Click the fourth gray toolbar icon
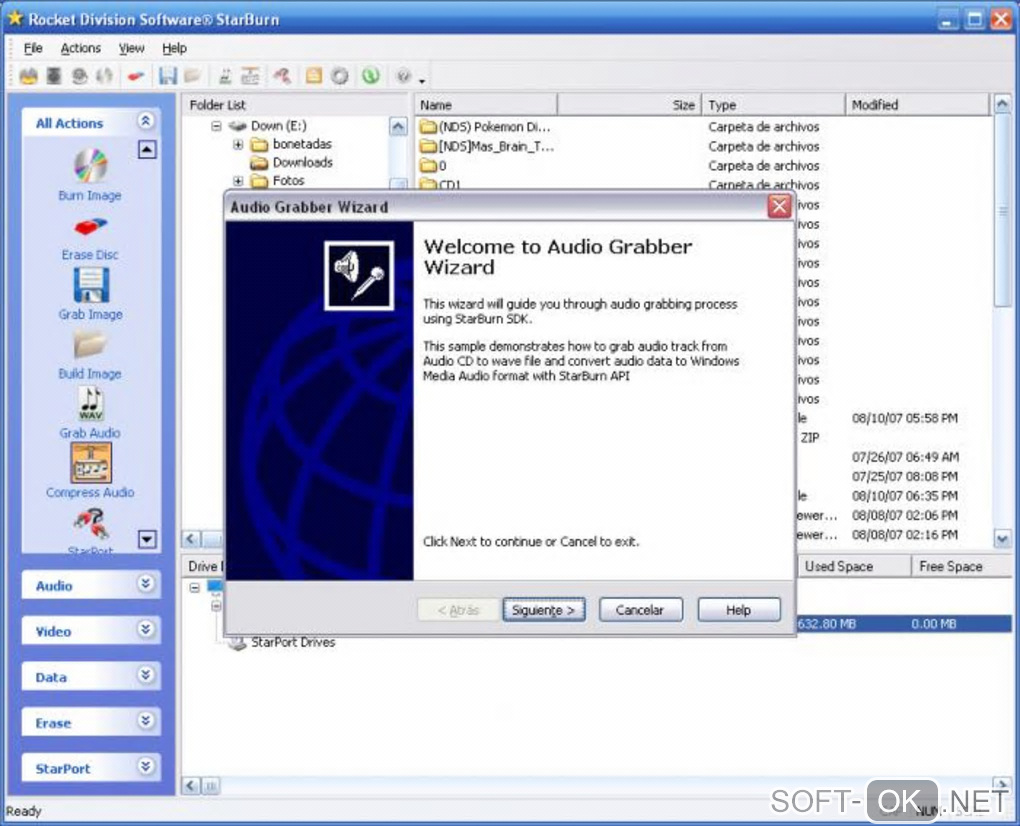 (x=105, y=76)
